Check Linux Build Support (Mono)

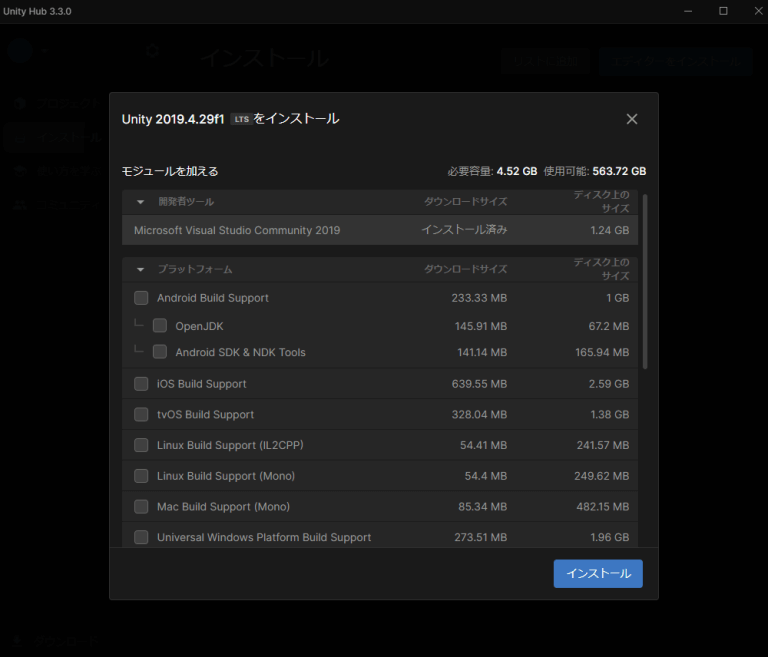[x=141, y=476]
